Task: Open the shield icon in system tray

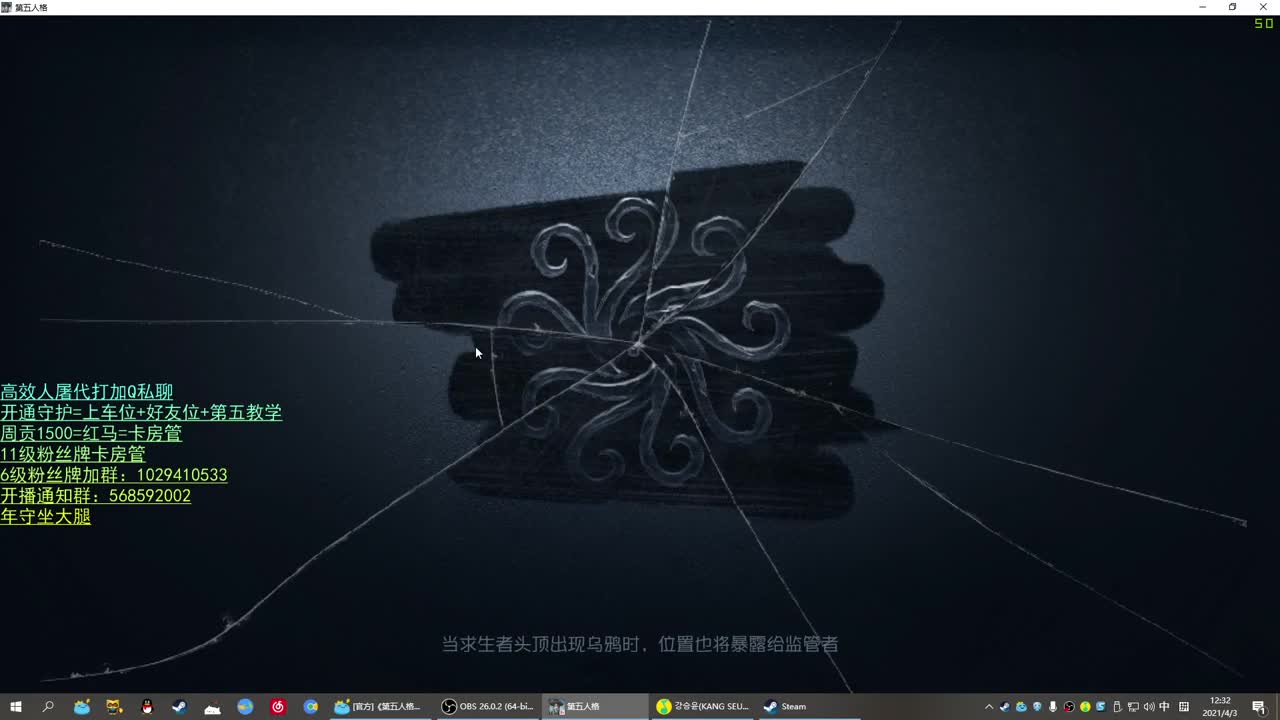Action: [x=1037, y=707]
